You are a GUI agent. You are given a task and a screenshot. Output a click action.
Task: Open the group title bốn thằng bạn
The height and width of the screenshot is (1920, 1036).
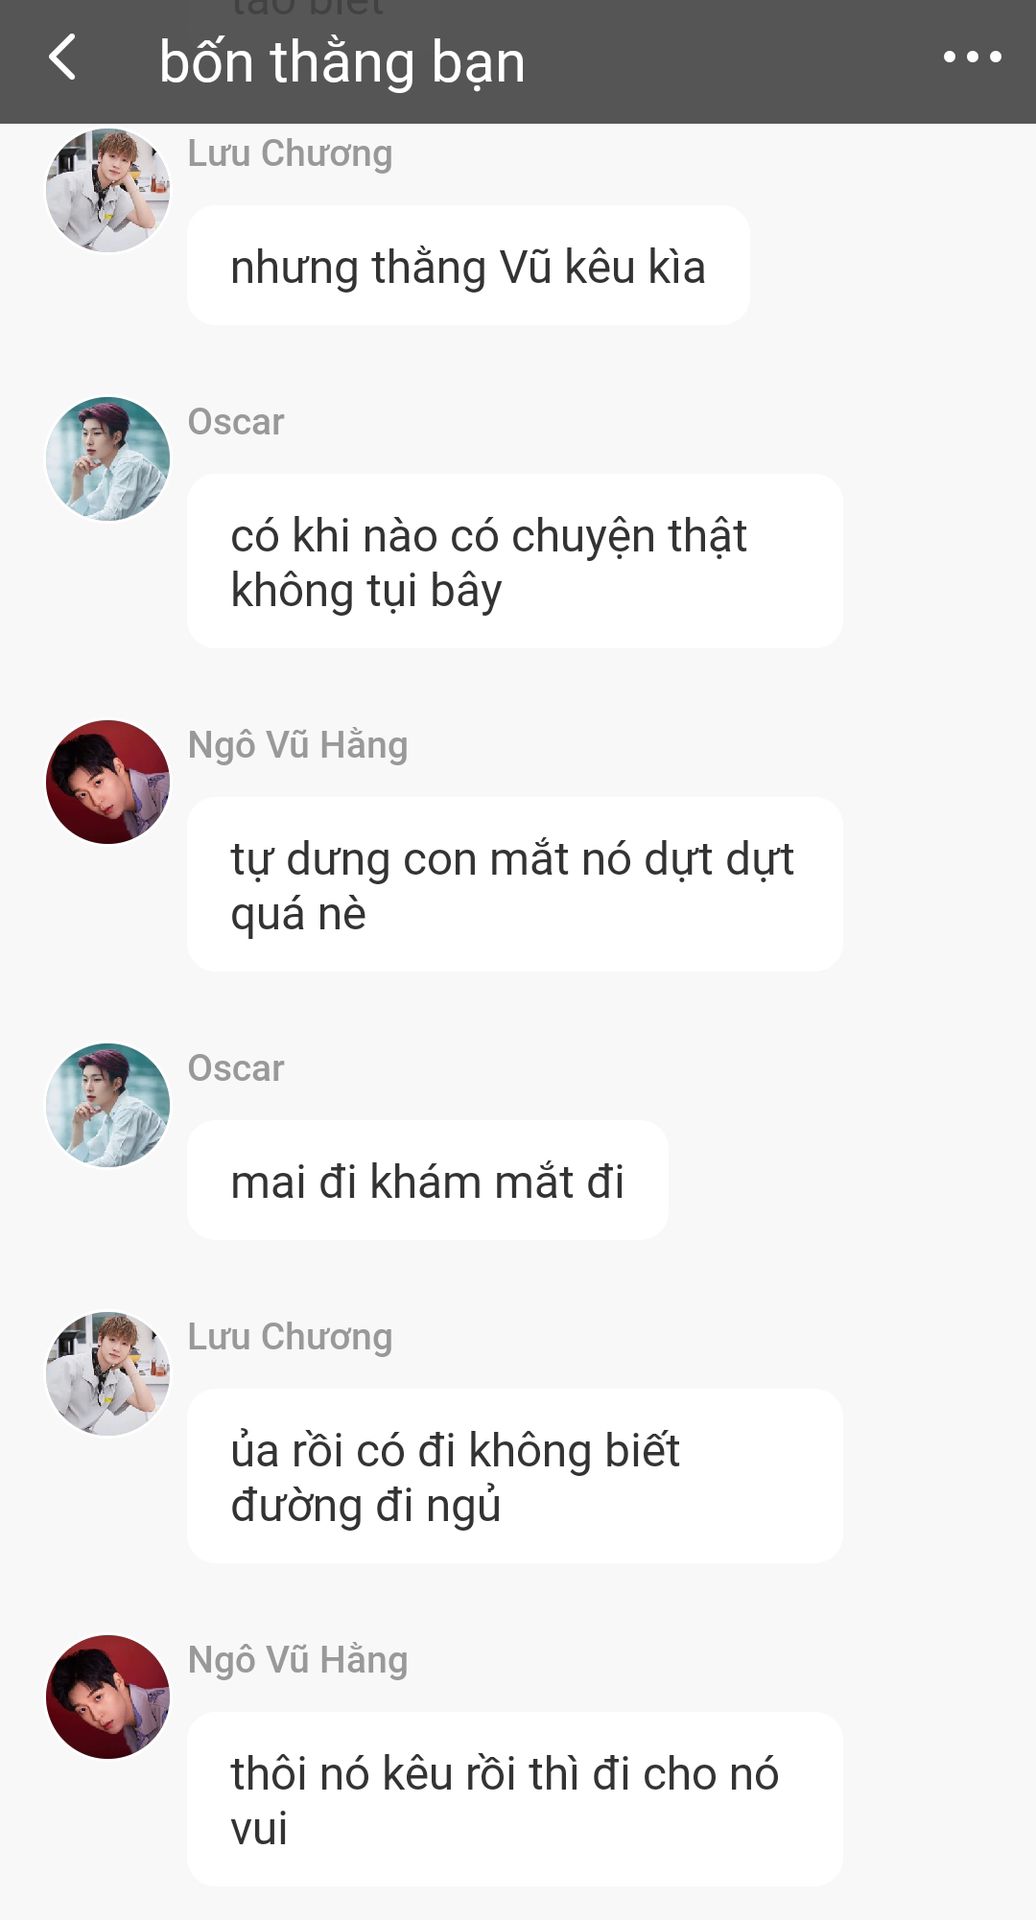pos(342,62)
